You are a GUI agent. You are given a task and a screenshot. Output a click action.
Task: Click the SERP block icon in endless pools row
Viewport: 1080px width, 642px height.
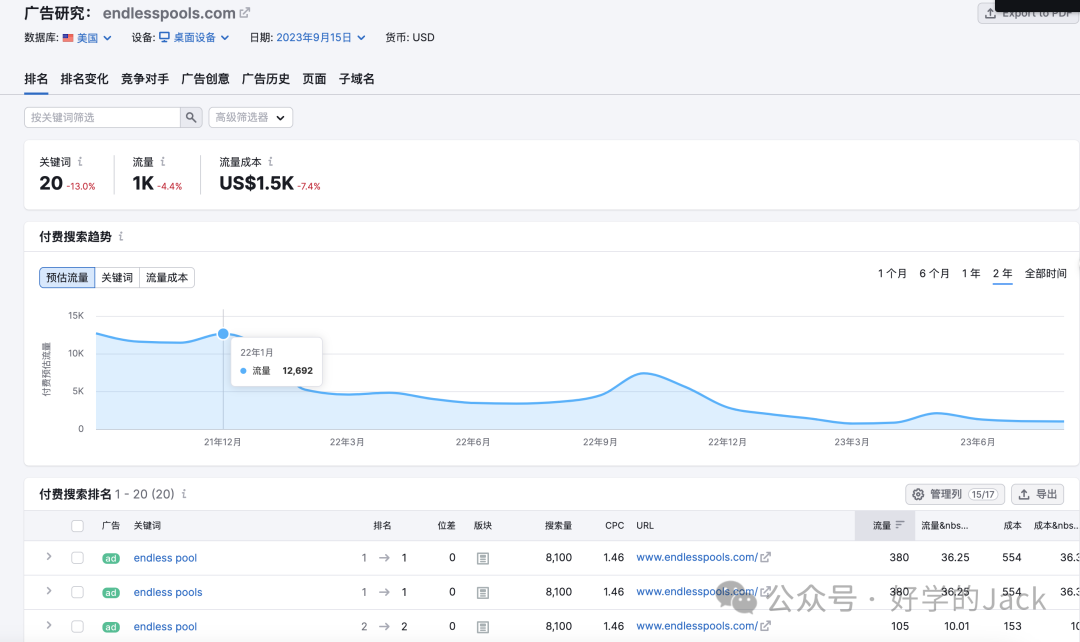(483, 592)
